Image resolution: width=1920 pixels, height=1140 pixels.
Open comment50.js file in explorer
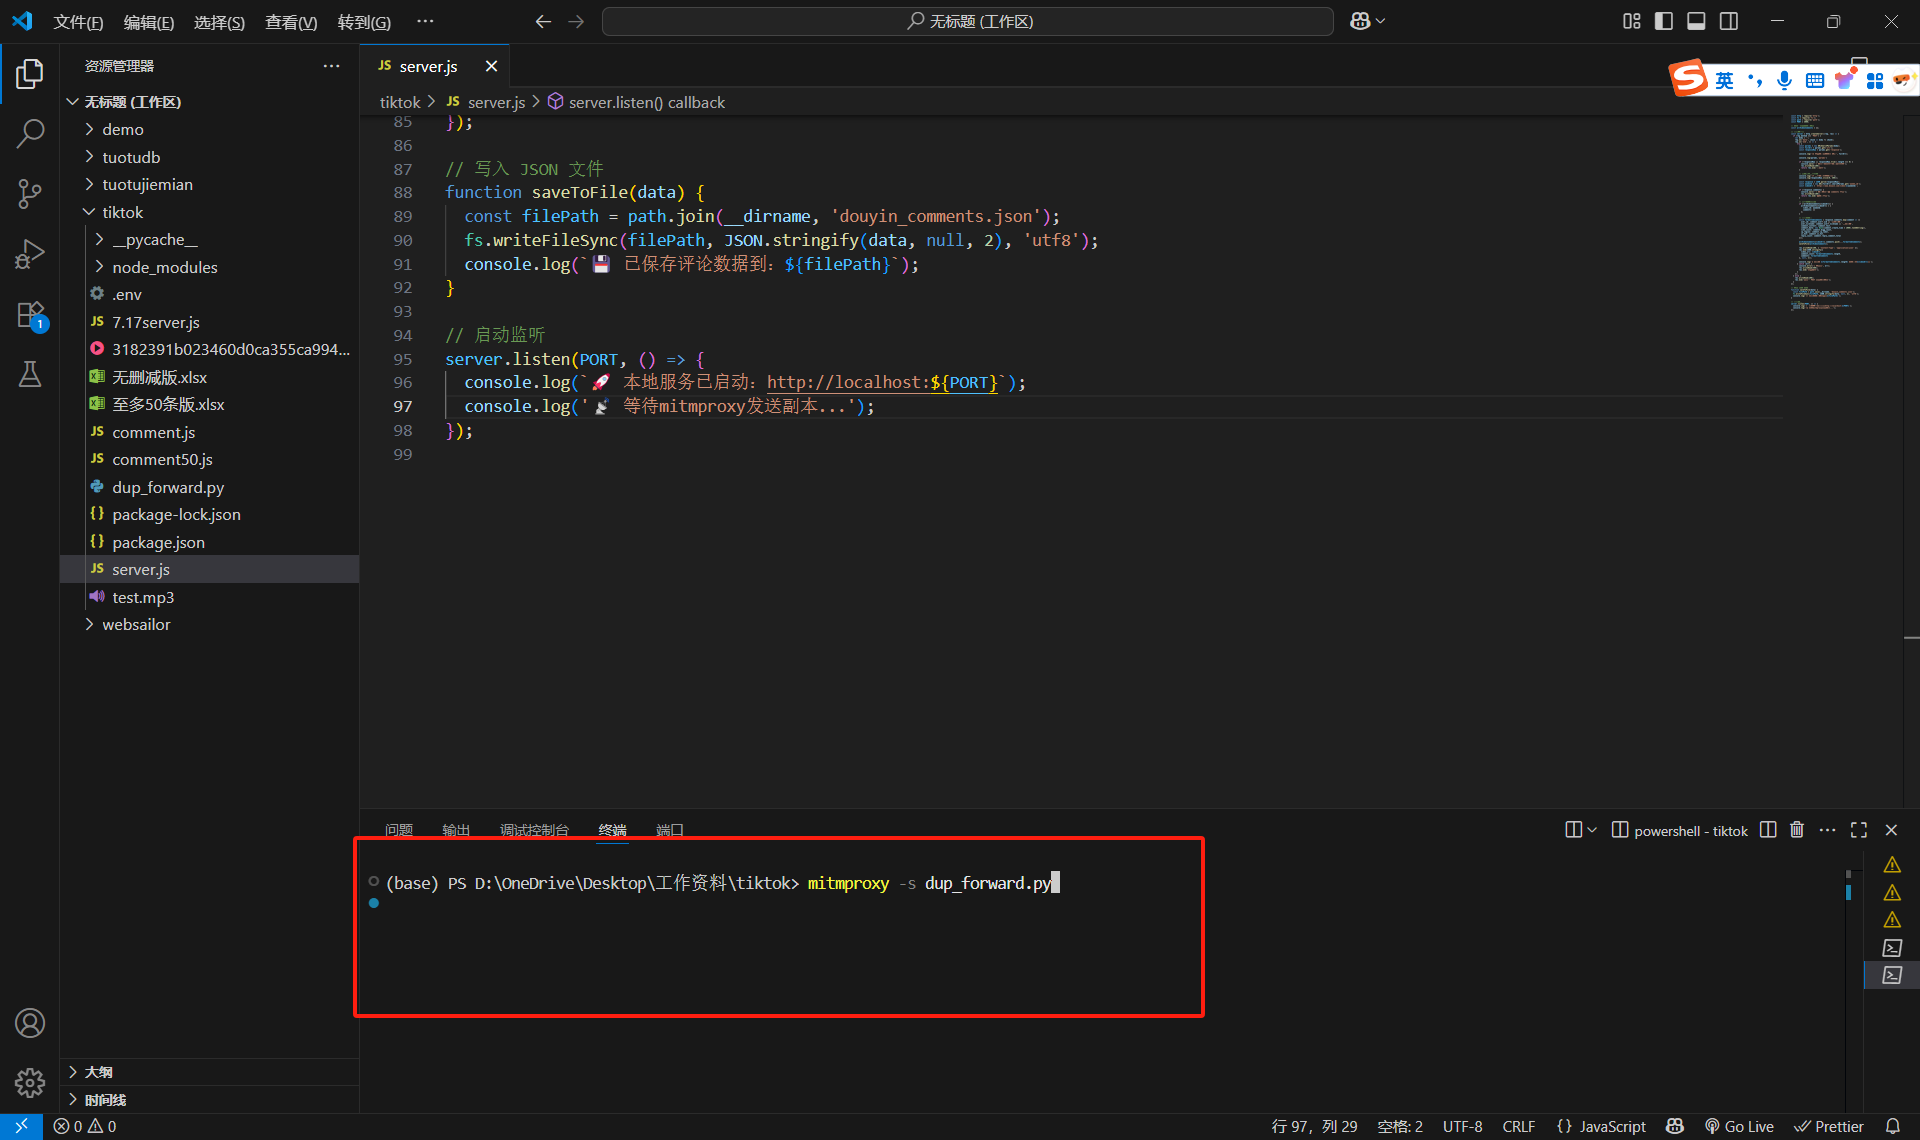coord(209,459)
